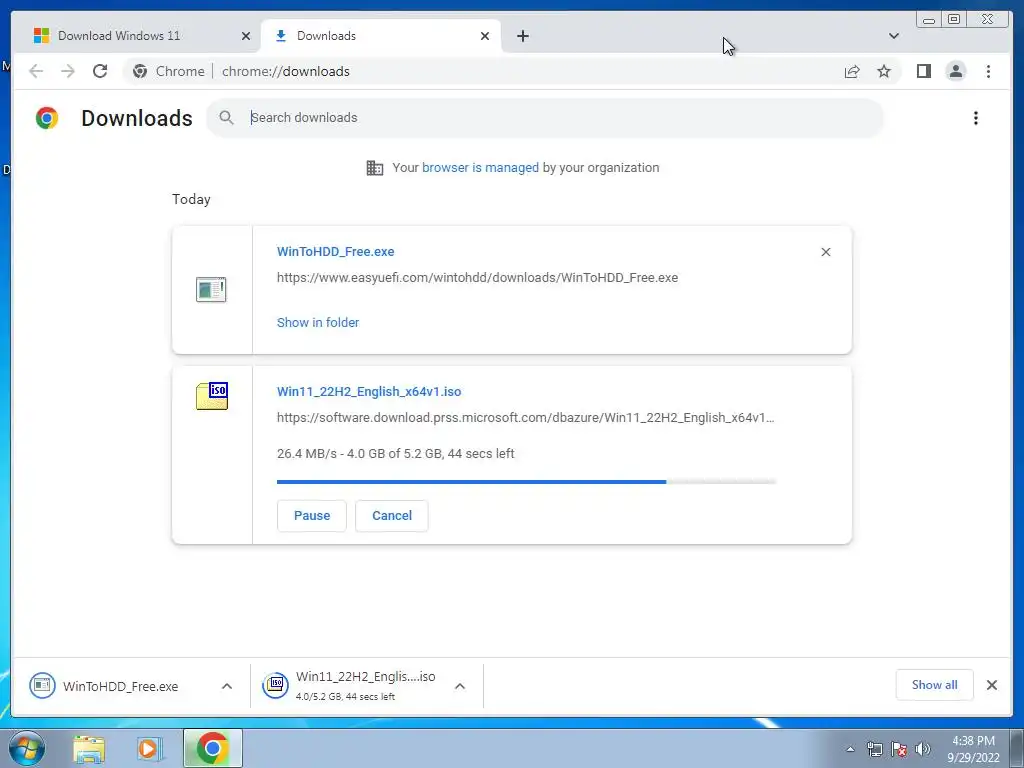Click the browser forward arrow
Screen dimensions: 1024x768
pyautogui.click(x=68, y=71)
